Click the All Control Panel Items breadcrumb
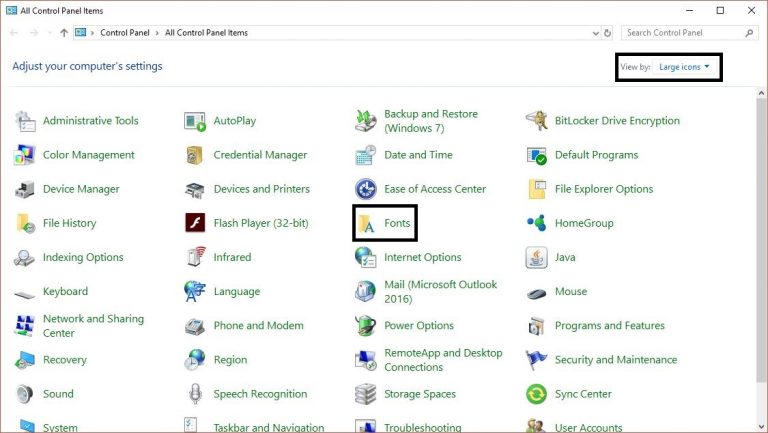The height and width of the screenshot is (433, 768). pos(206,33)
